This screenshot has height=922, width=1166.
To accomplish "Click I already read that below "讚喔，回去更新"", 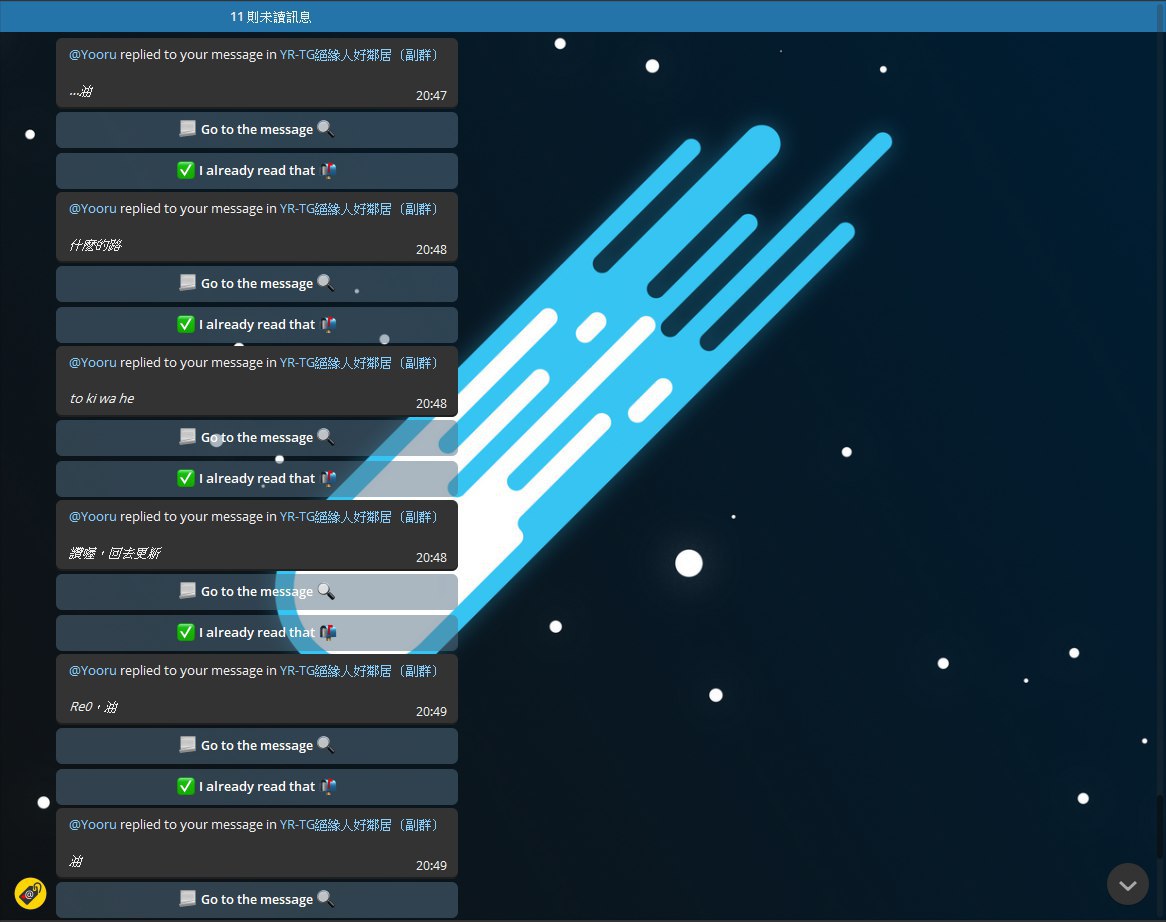I will click(x=257, y=633).
